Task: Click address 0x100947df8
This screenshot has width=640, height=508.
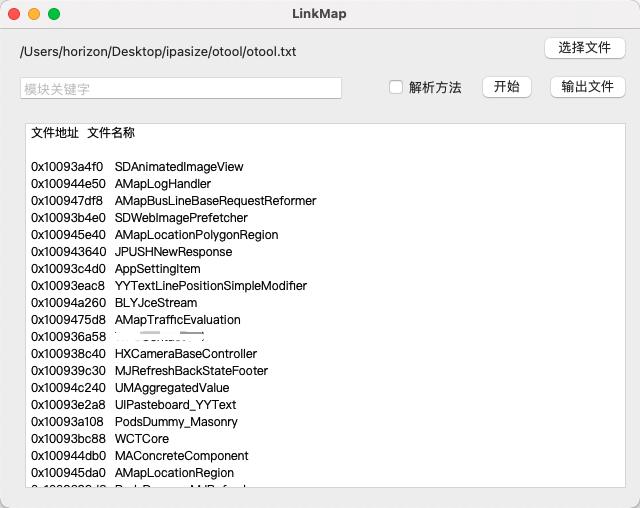Action: click(67, 201)
